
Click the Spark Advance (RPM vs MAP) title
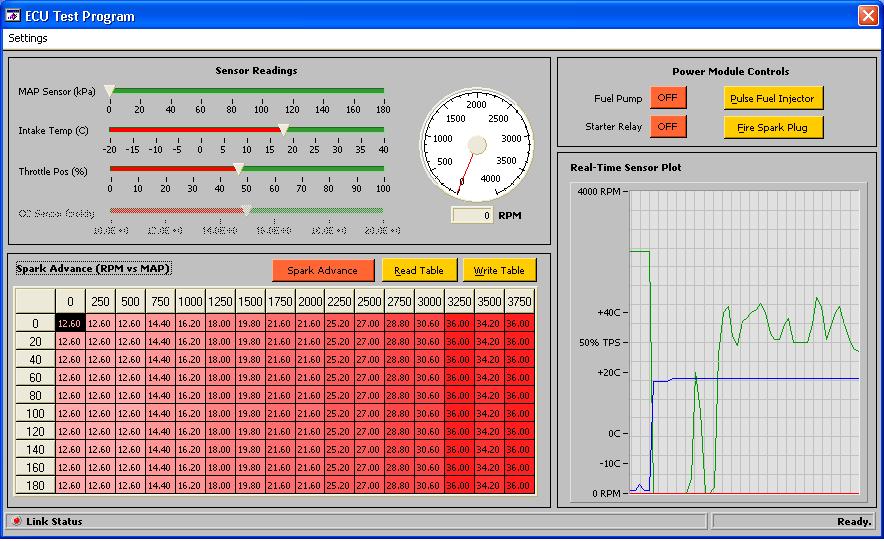(x=93, y=269)
